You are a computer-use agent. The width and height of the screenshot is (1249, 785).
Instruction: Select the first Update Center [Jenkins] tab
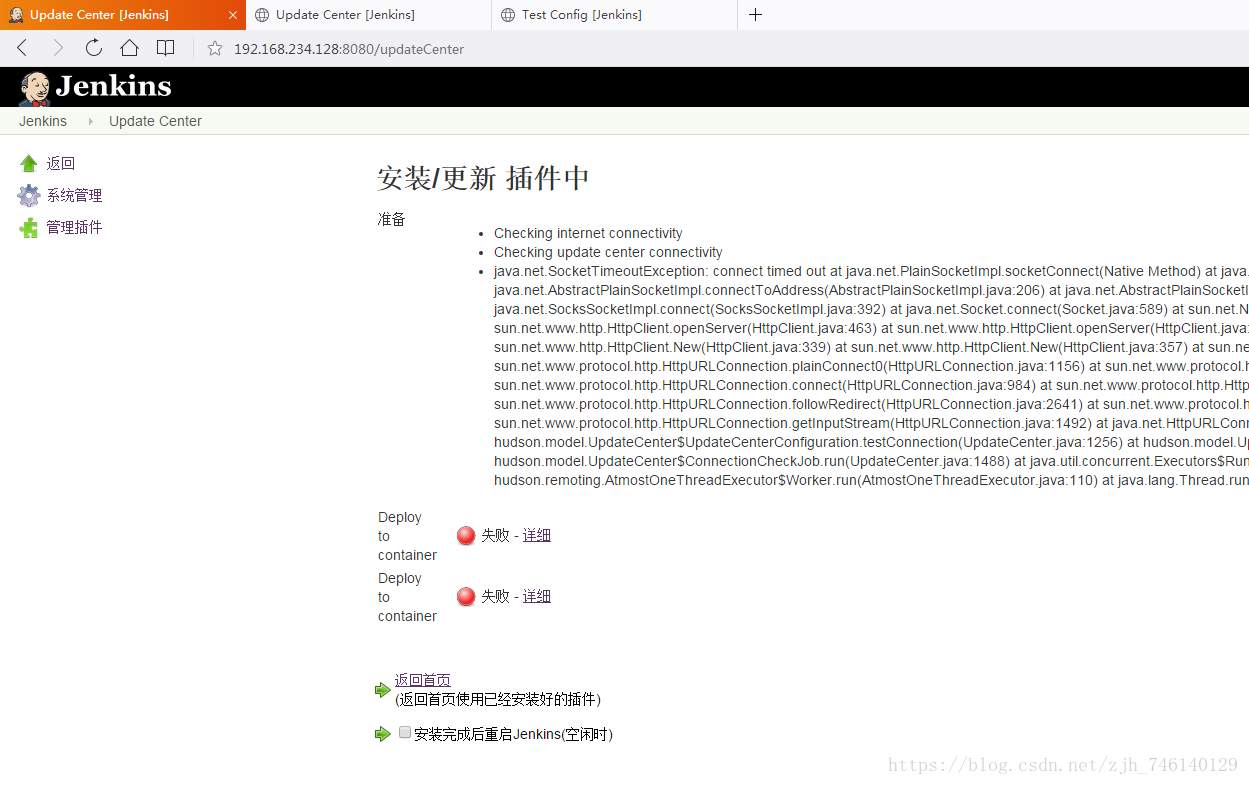click(122, 15)
